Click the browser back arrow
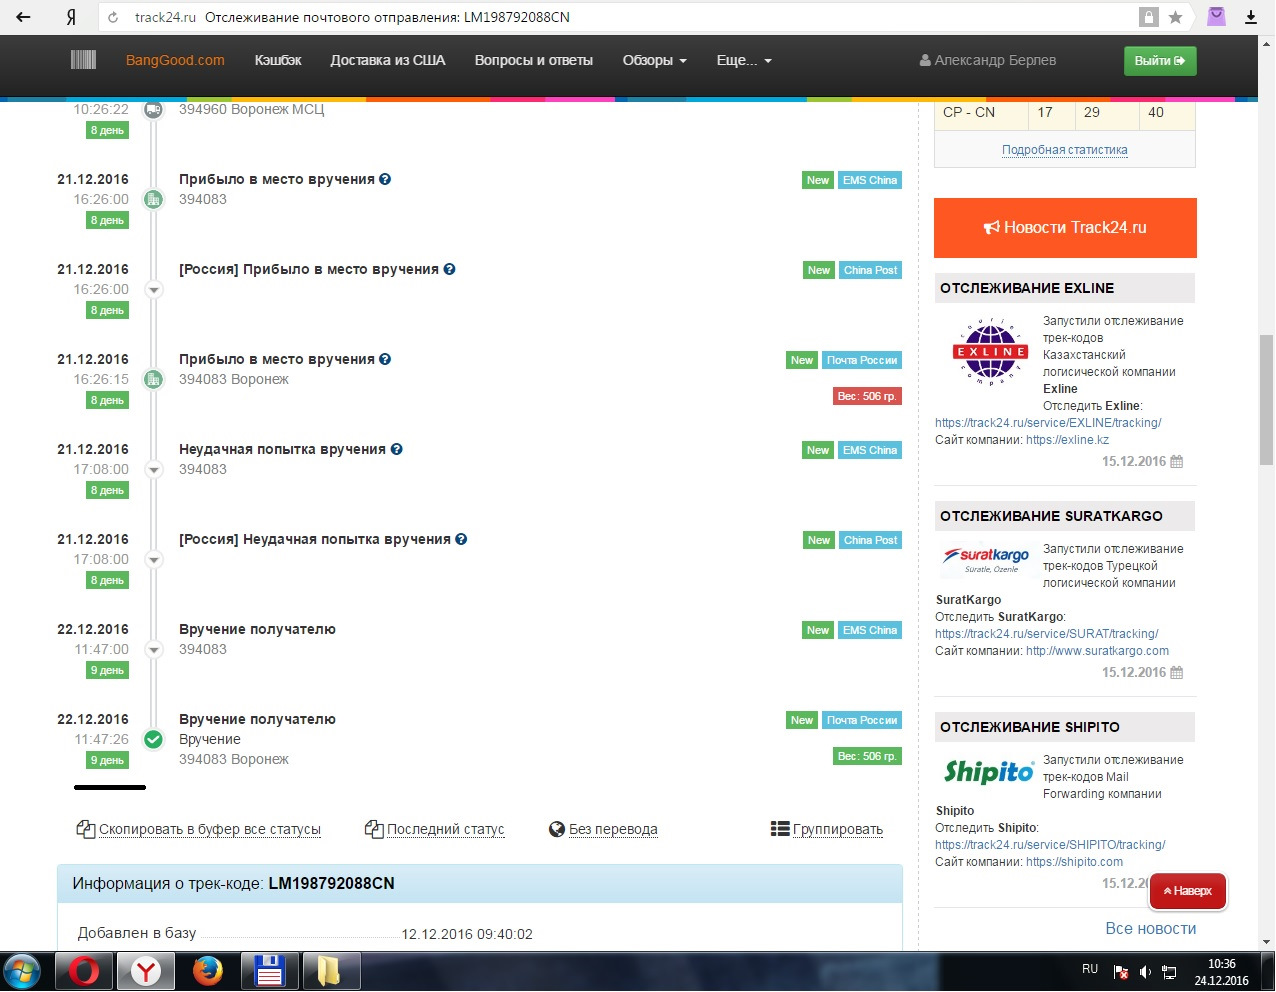 [23, 17]
